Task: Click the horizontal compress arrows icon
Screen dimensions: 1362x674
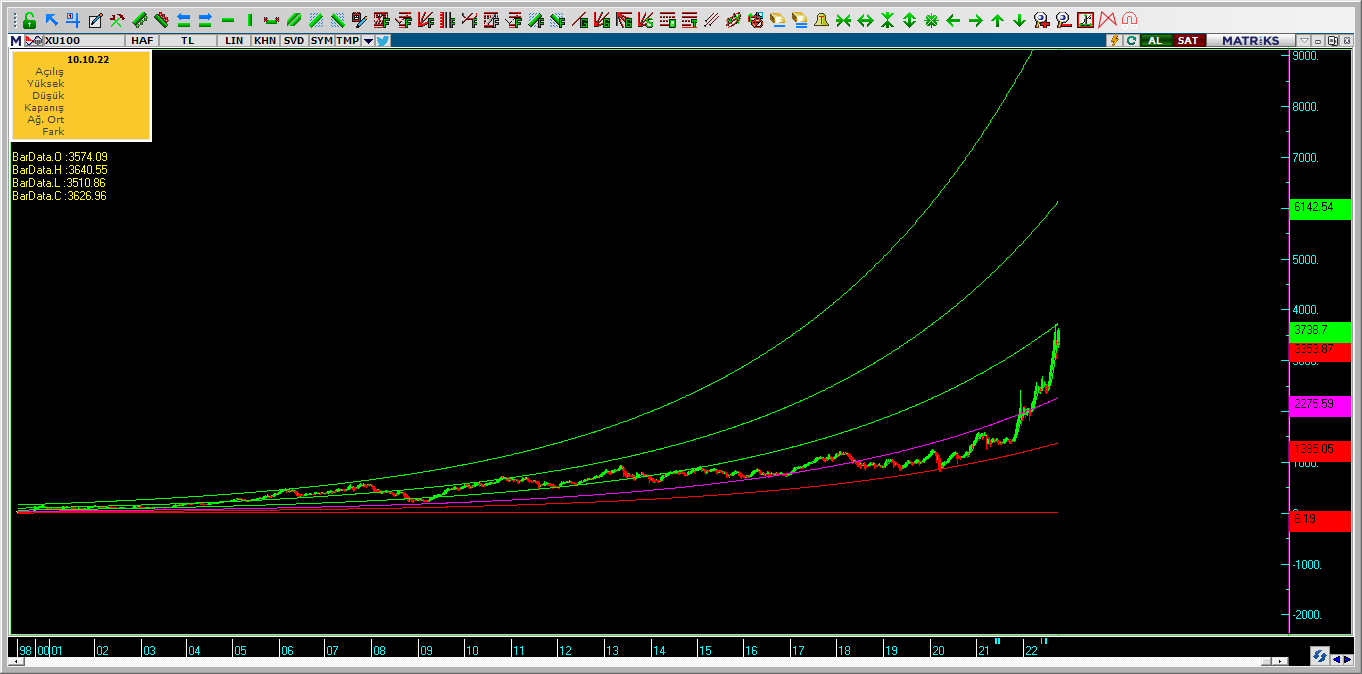Action: 843,20
